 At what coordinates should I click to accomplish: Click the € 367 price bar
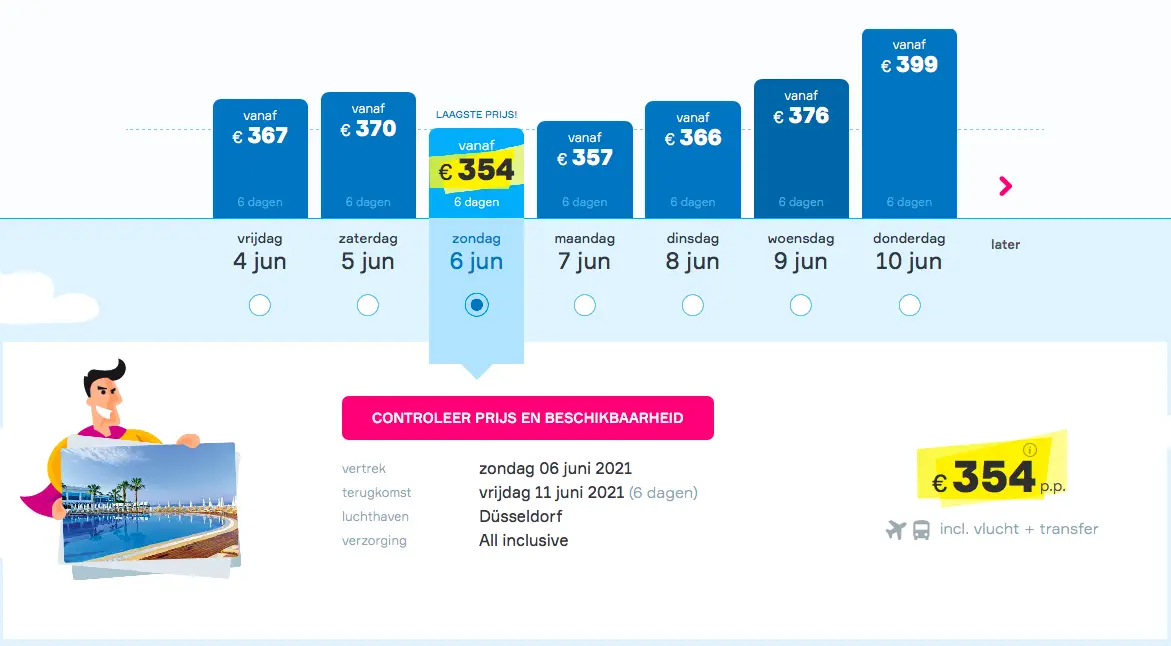260,158
